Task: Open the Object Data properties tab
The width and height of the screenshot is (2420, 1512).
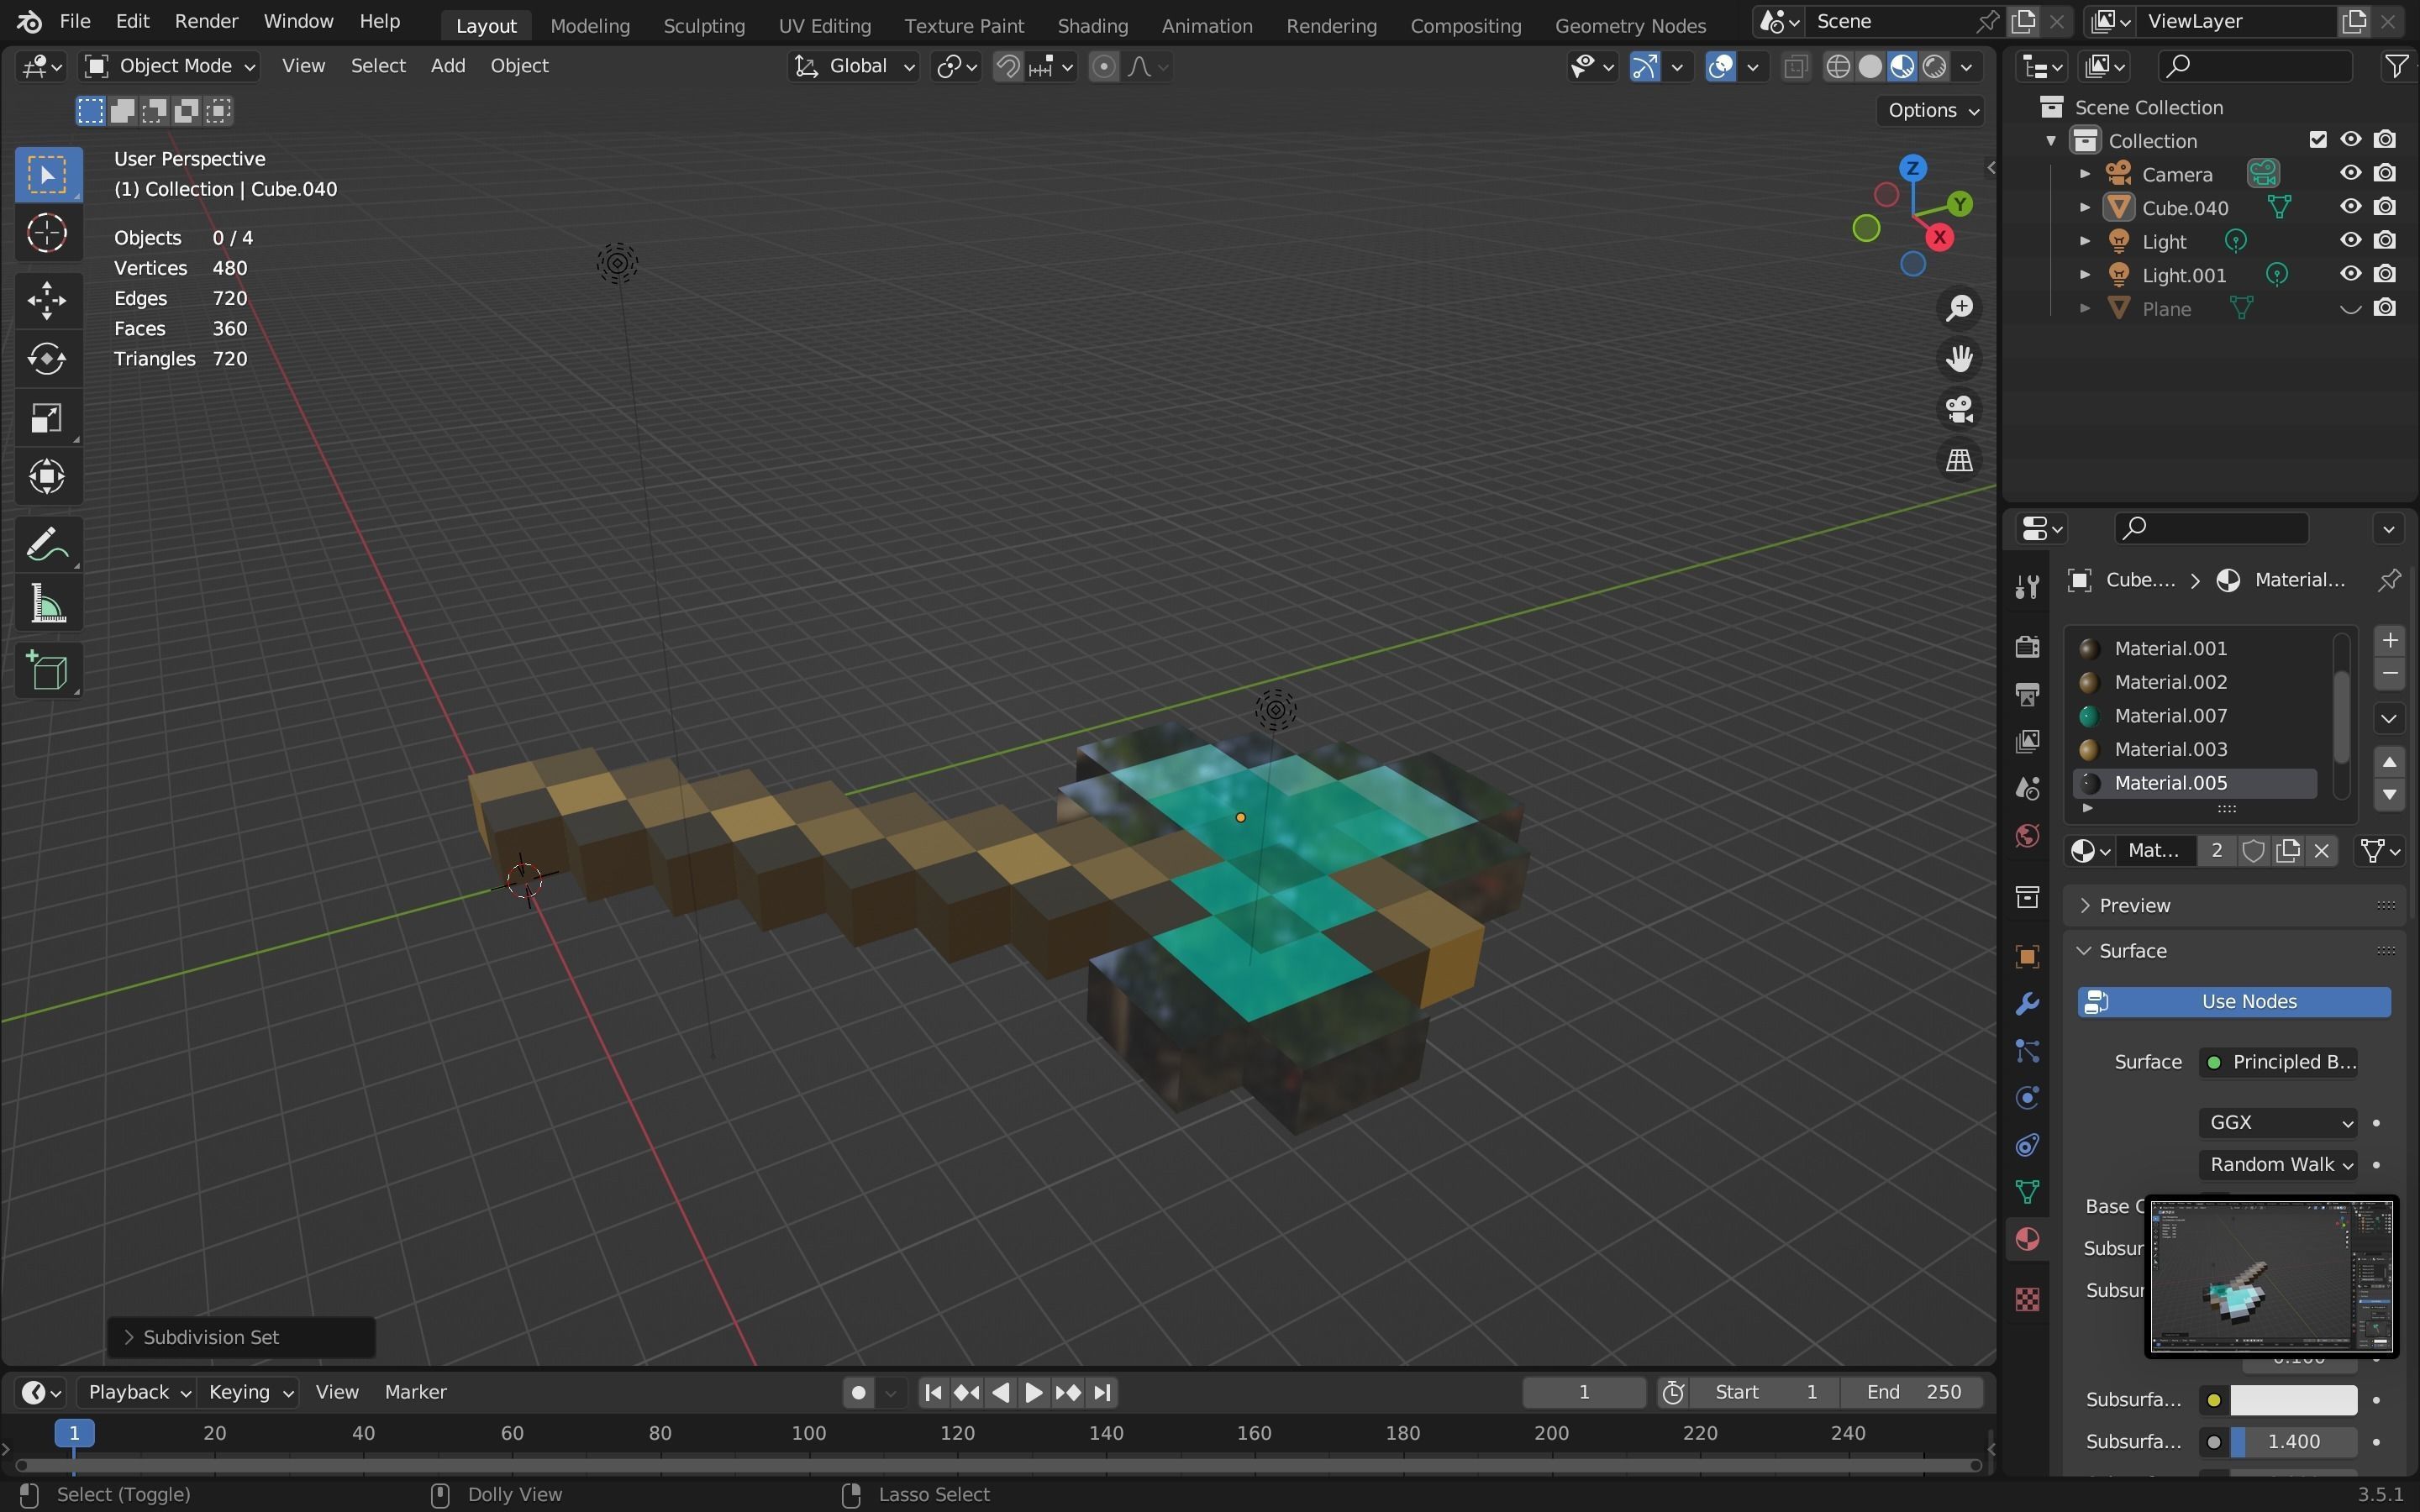Action: (x=2027, y=1192)
